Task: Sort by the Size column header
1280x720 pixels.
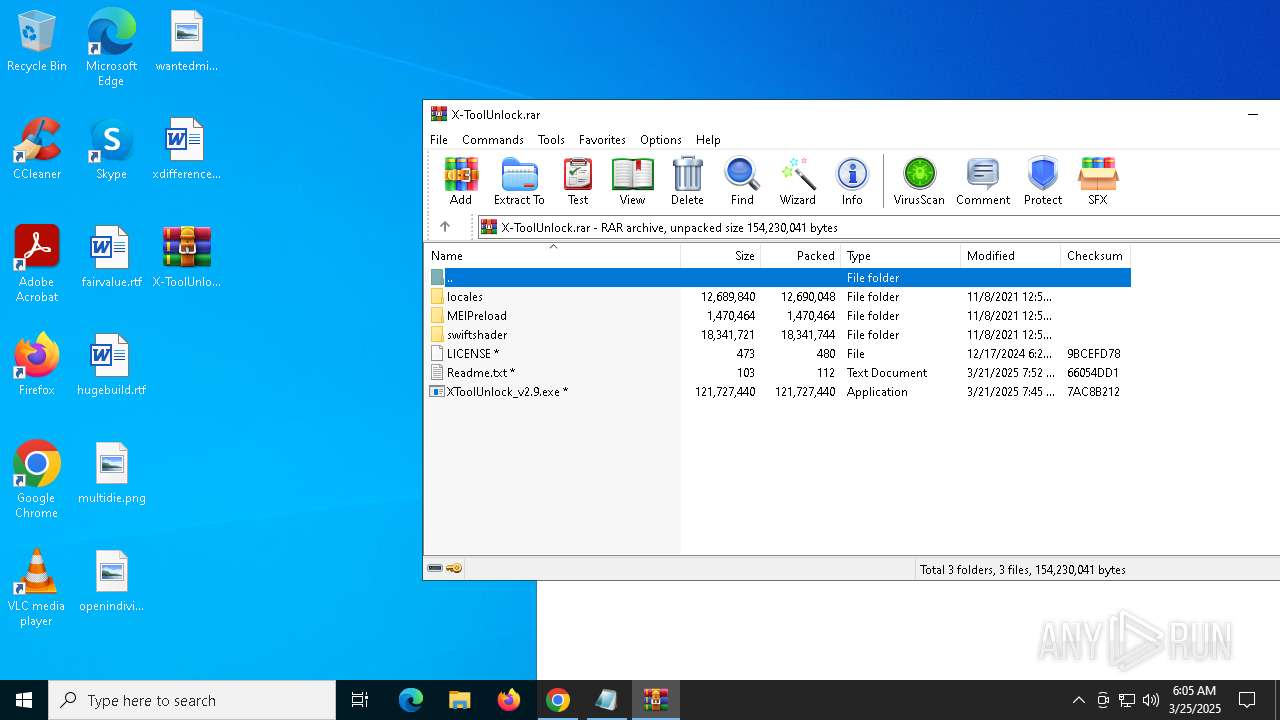Action: pos(721,256)
